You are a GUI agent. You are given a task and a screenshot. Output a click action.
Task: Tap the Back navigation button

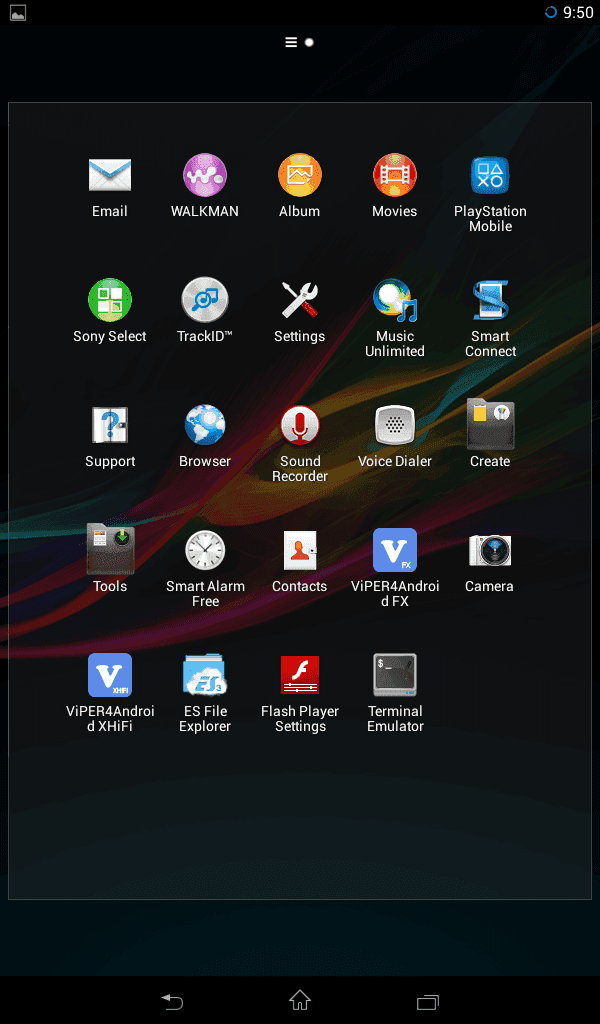pyautogui.click(x=172, y=1001)
